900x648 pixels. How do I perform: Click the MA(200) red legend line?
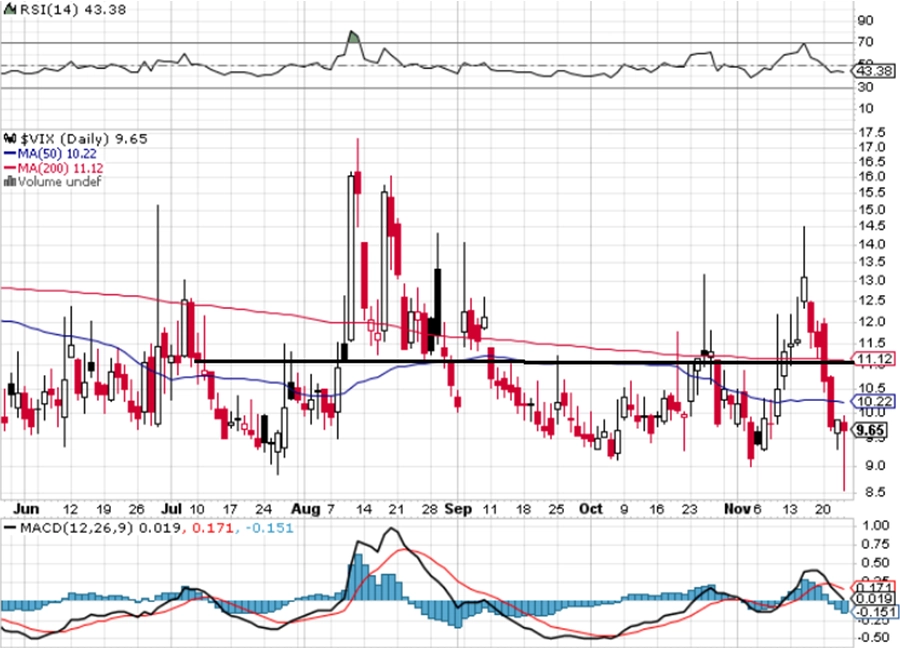10,168
